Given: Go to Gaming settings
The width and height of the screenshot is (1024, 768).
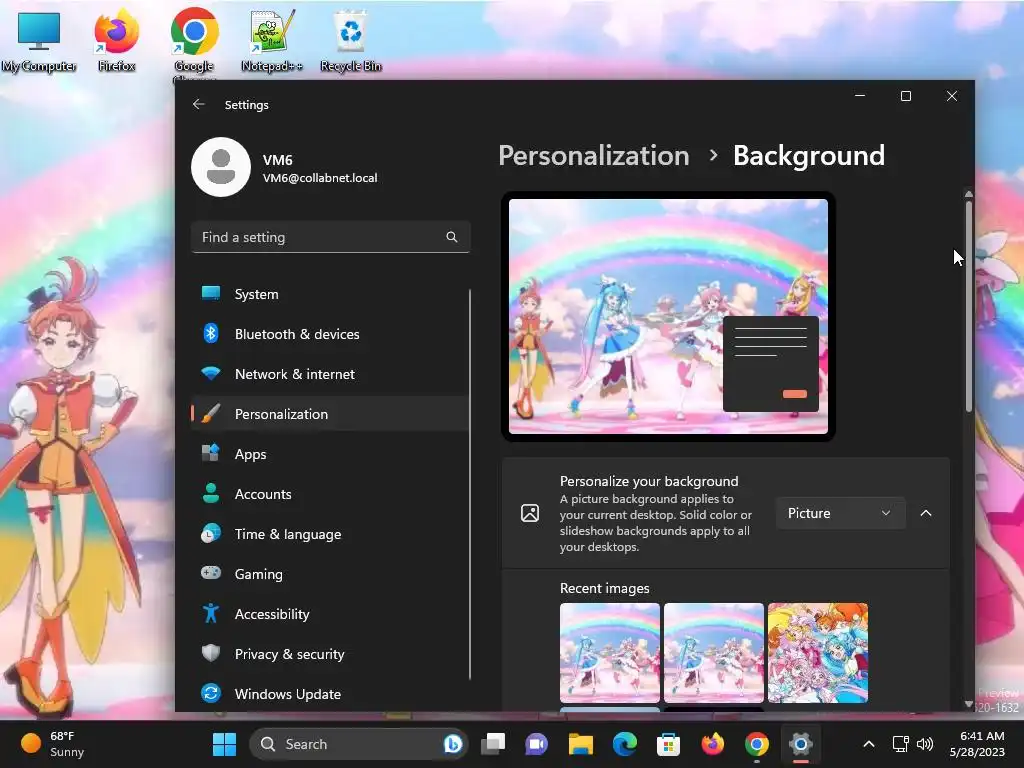Looking at the screenshot, I should tap(330, 574).
